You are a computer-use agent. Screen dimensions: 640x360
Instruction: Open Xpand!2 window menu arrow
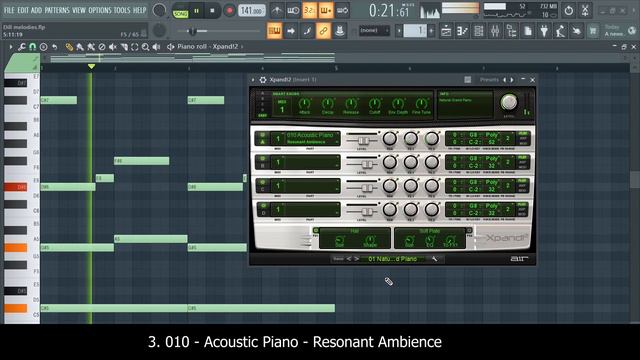253,80
